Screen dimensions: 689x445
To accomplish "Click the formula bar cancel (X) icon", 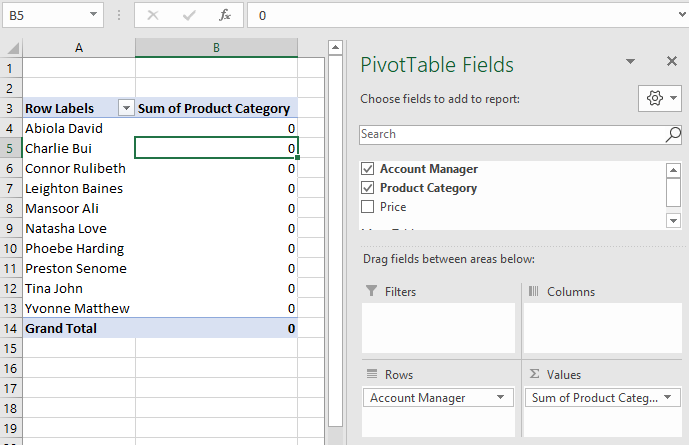I will pos(153,15).
